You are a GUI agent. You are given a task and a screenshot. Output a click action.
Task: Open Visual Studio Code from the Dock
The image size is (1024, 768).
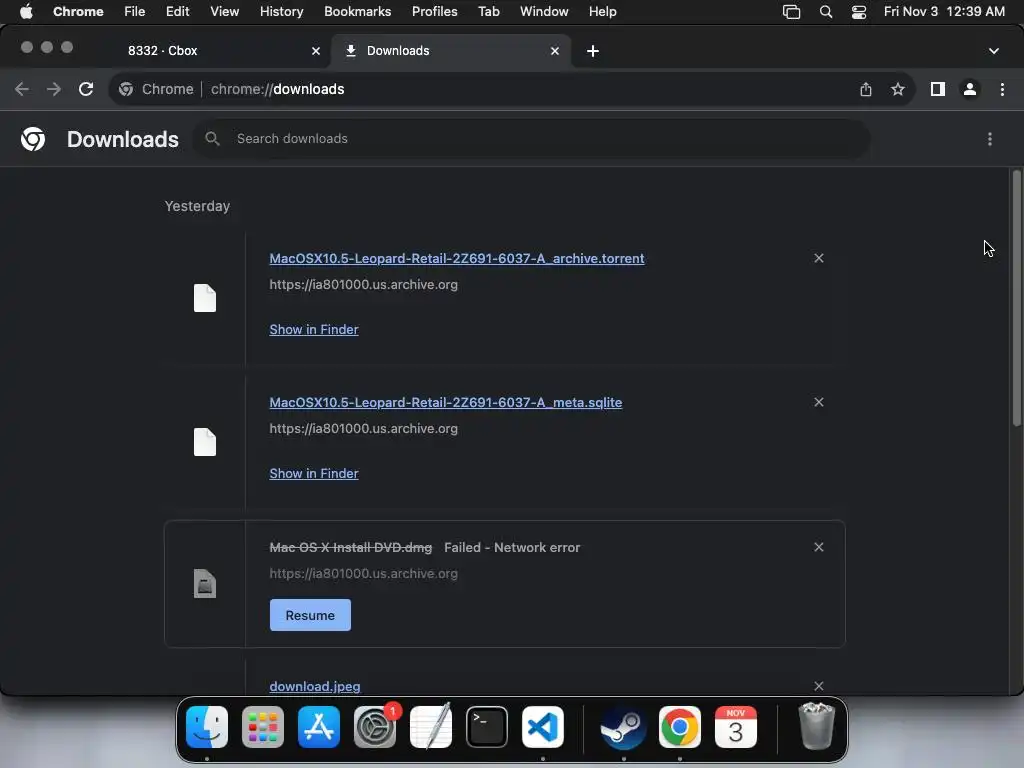point(543,727)
